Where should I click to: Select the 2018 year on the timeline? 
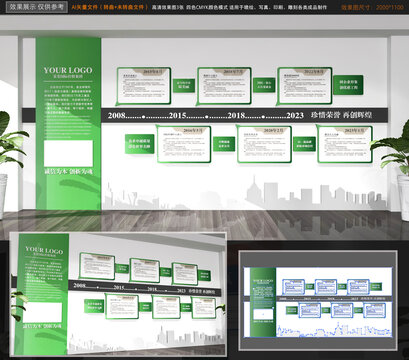236,116
